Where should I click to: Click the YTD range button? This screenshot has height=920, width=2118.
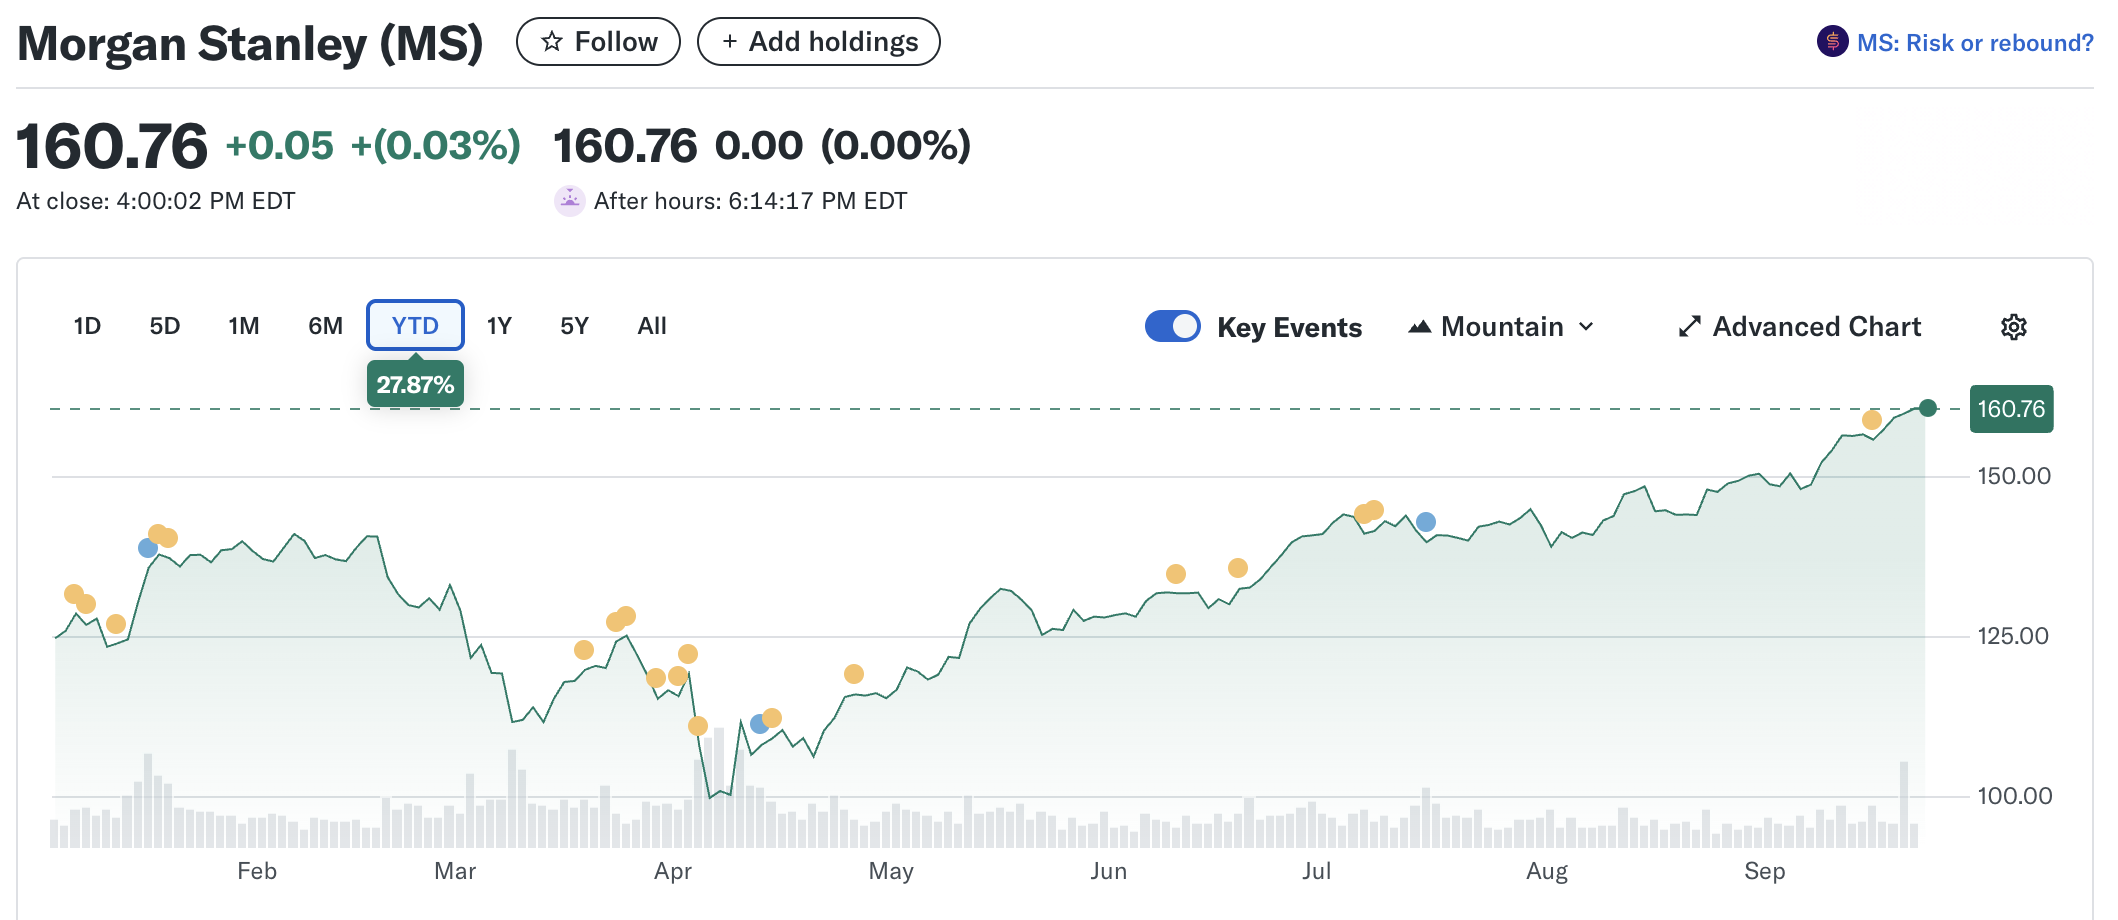(415, 326)
